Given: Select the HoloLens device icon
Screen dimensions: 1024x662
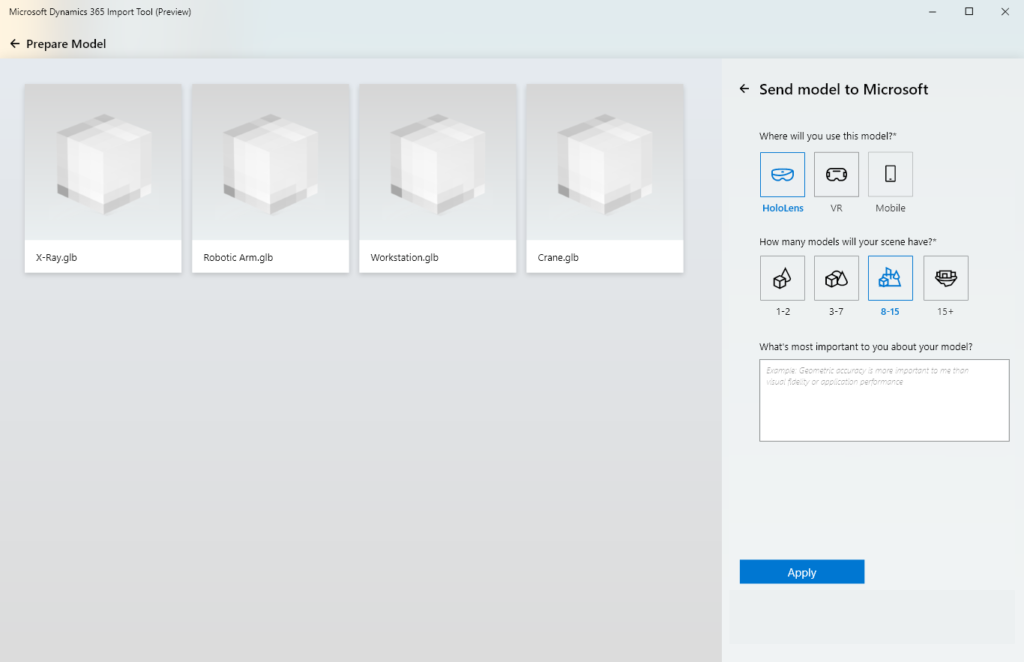Looking at the screenshot, I should (x=782, y=174).
